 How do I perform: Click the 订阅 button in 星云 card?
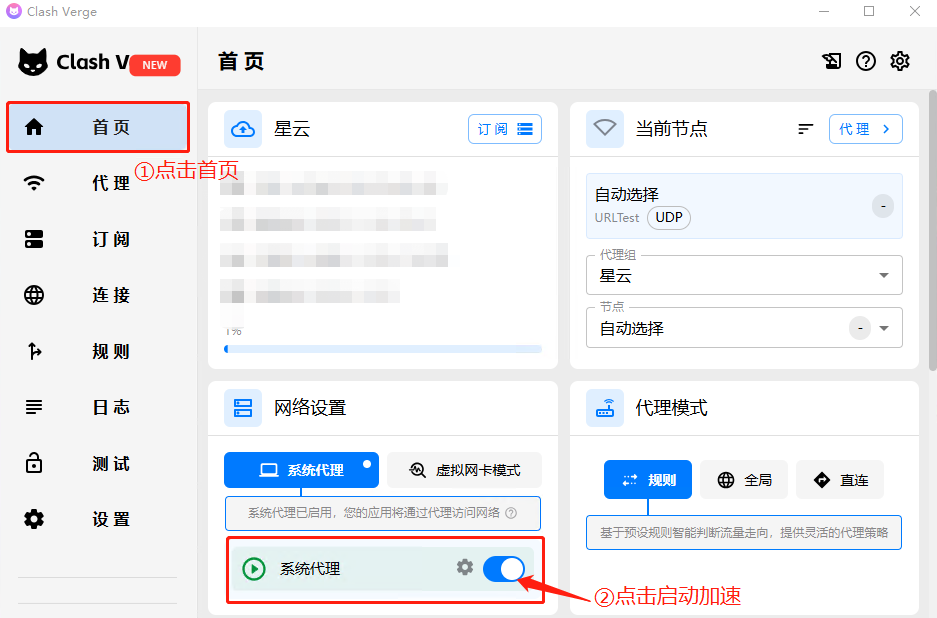505,129
